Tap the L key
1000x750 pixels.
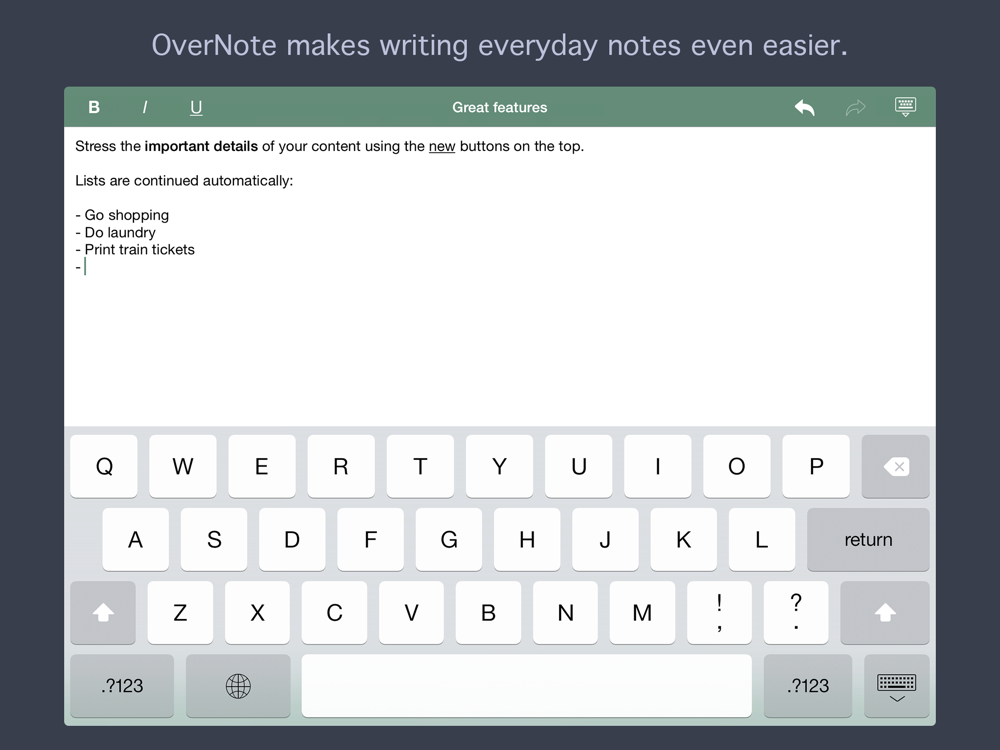coord(761,540)
